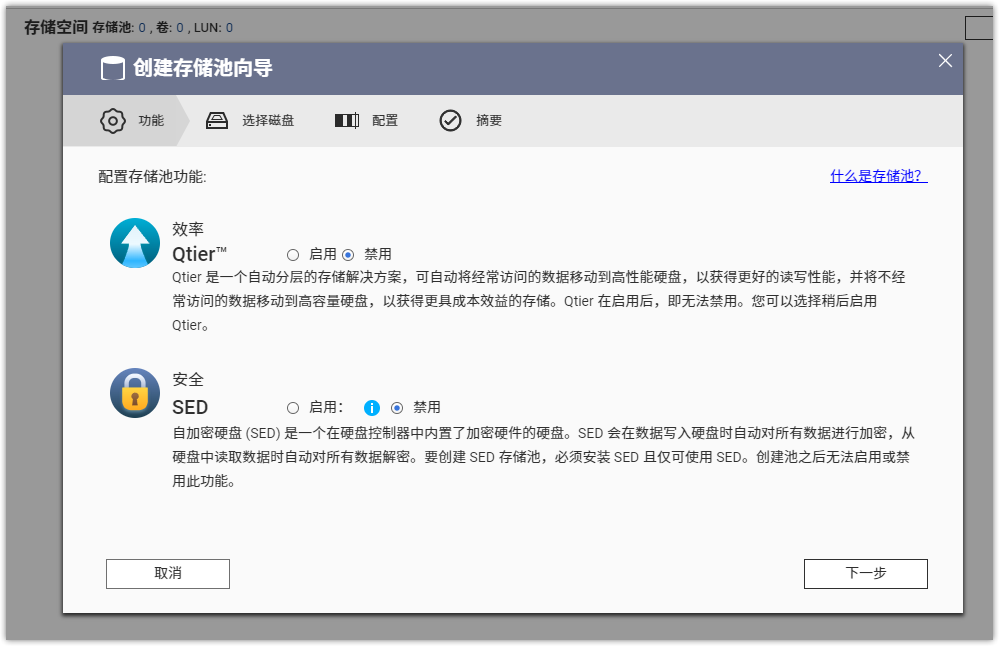The width and height of the screenshot is (999, 646).
Task: Jump to the 配置 wizard step label
Action: [385, 121]
